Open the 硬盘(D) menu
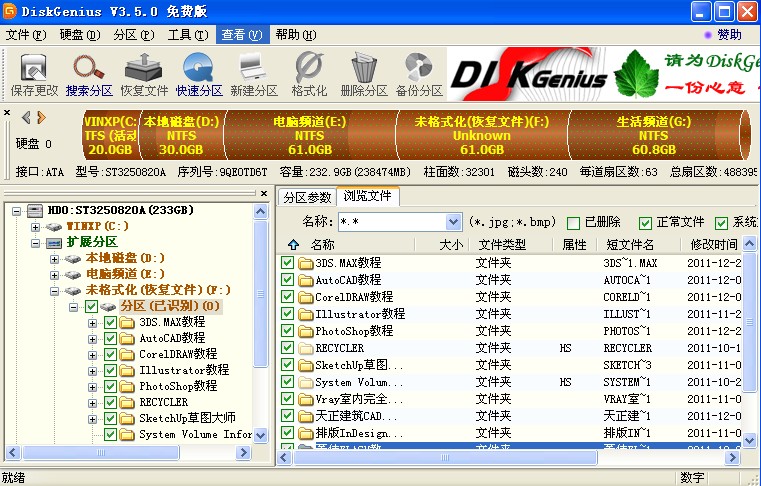 [80, 35]
